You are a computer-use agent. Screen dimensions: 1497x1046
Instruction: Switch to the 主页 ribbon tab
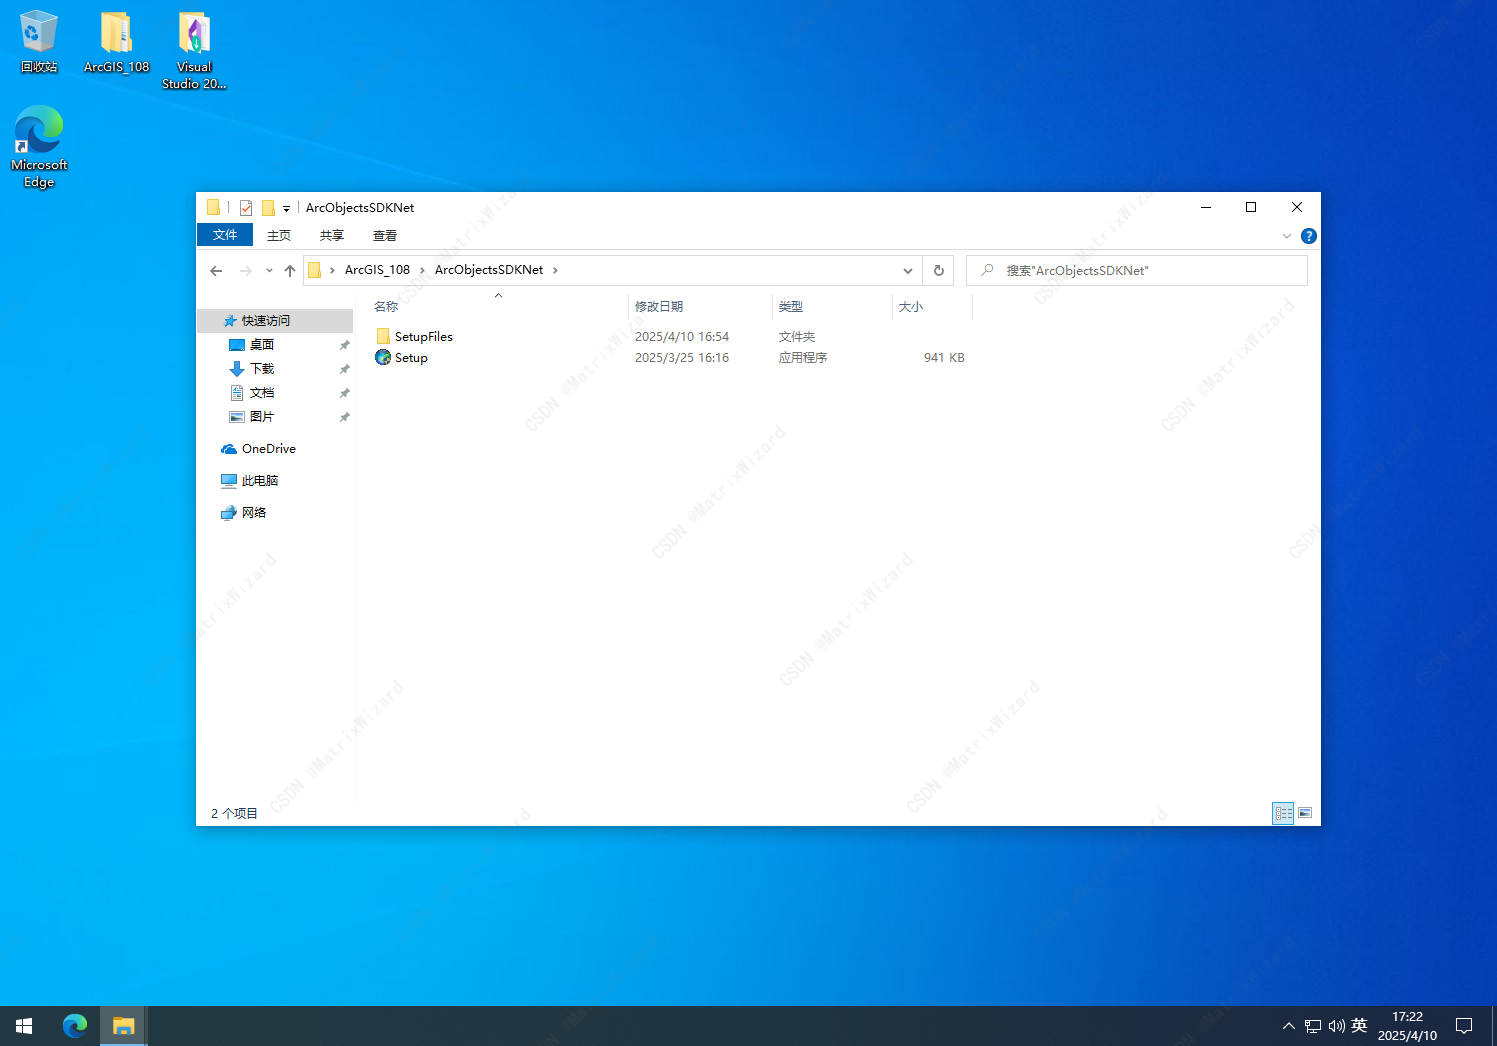click(279, 236)
